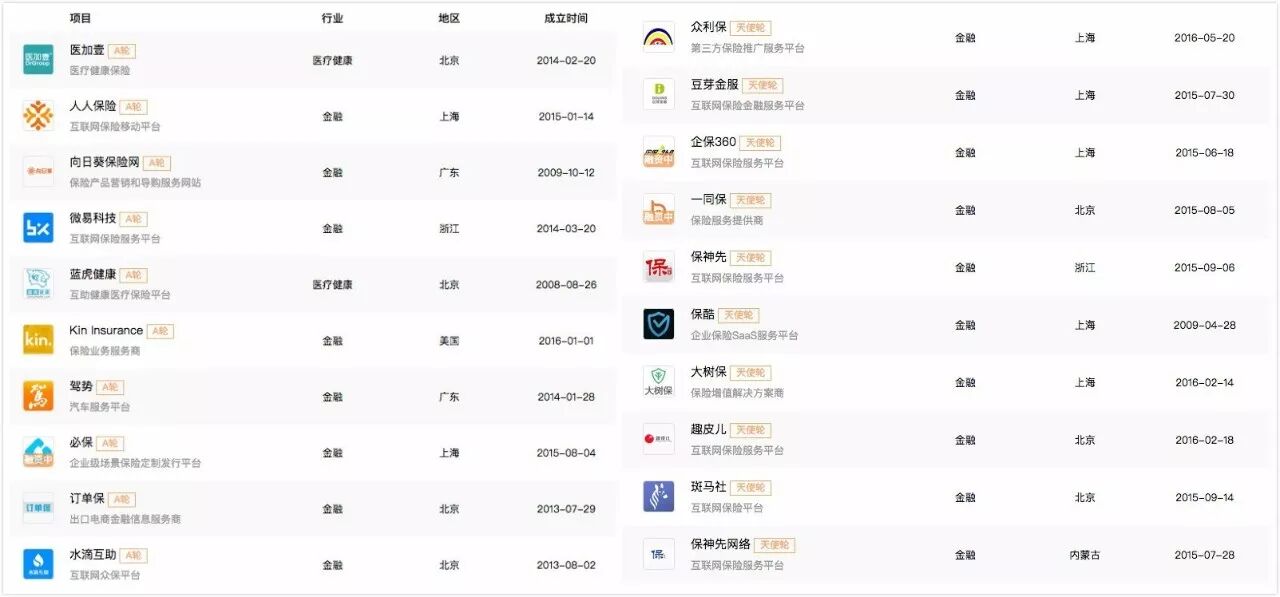This screenshot has height=597, width=1280.
Task: Click the 众利保 logo
Action: (658, 37)
